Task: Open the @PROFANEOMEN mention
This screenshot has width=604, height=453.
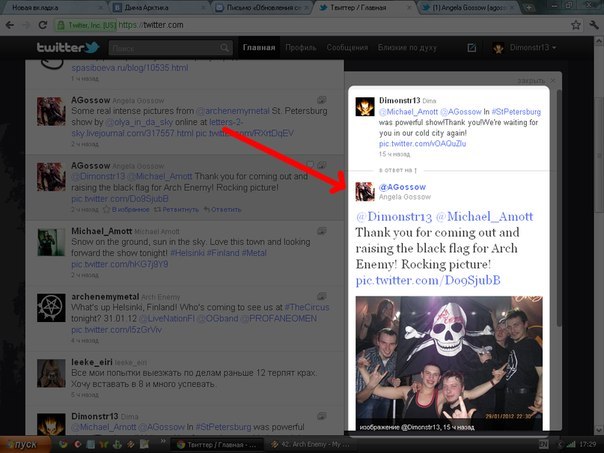Action: (279, 319)
